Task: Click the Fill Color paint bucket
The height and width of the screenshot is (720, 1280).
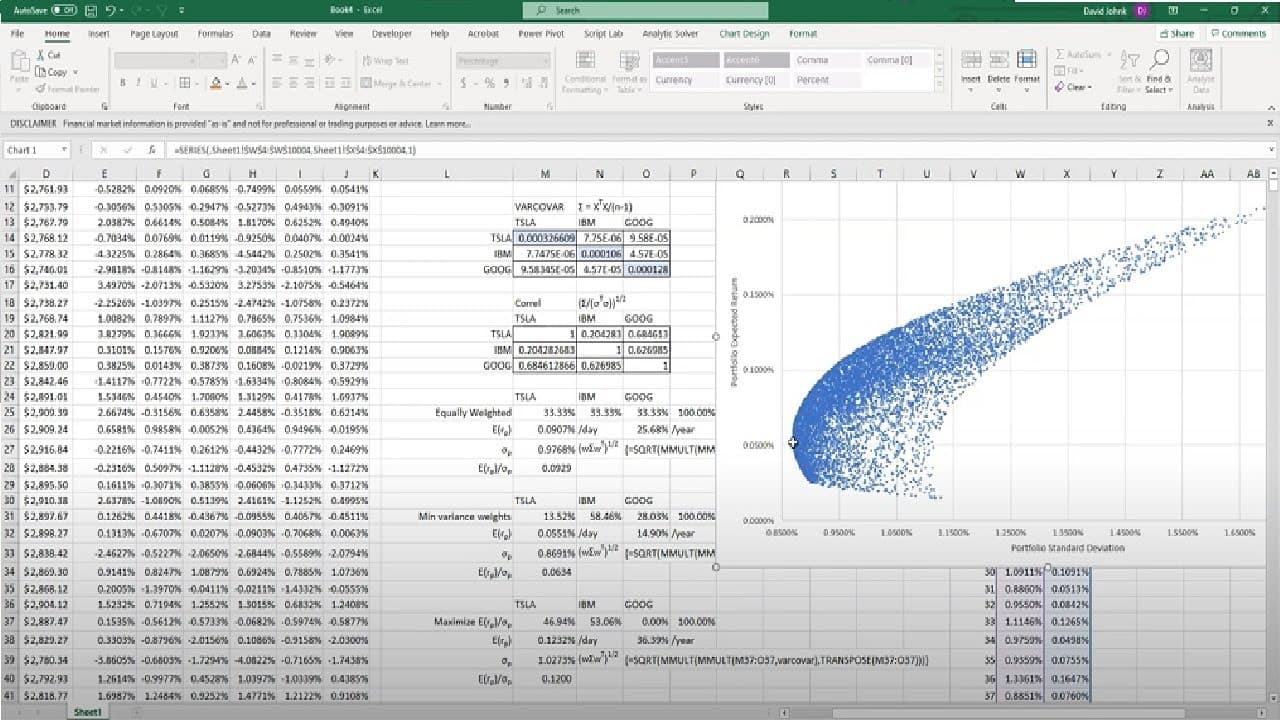Action: 215,84
